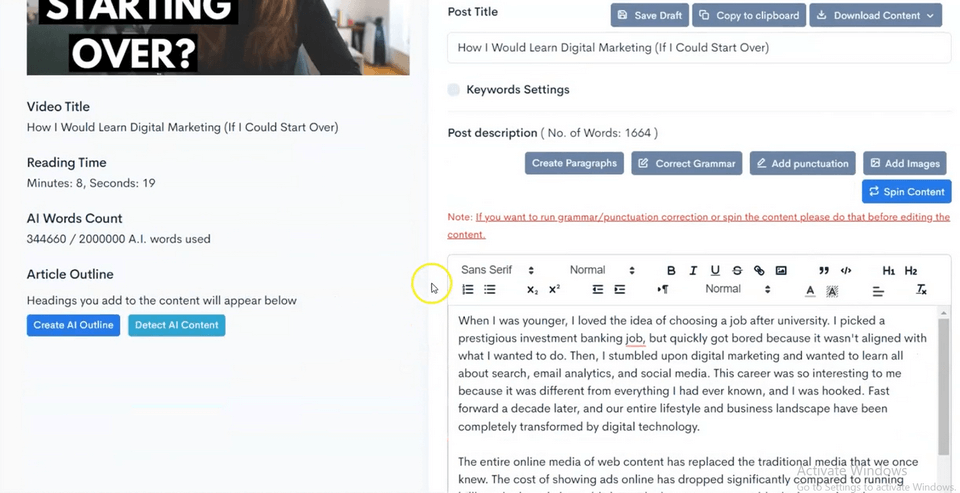Click the Create AI Outline button

point(73,325)
